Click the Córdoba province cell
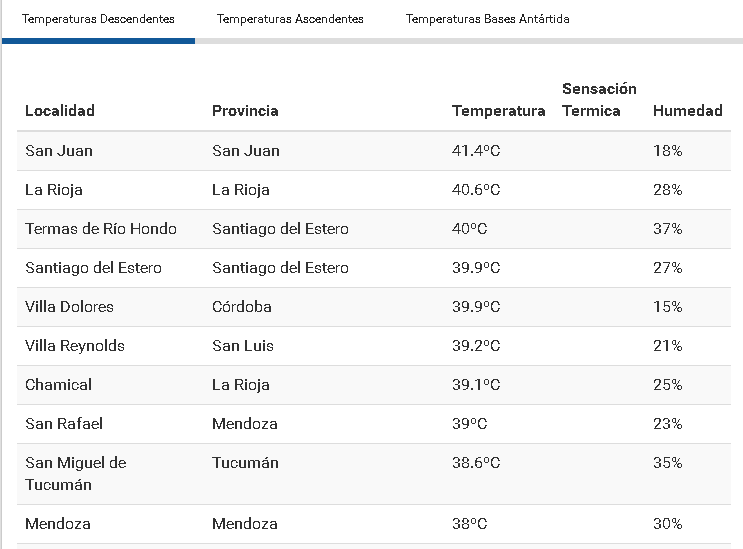The image size is (743, 549). 242,307
